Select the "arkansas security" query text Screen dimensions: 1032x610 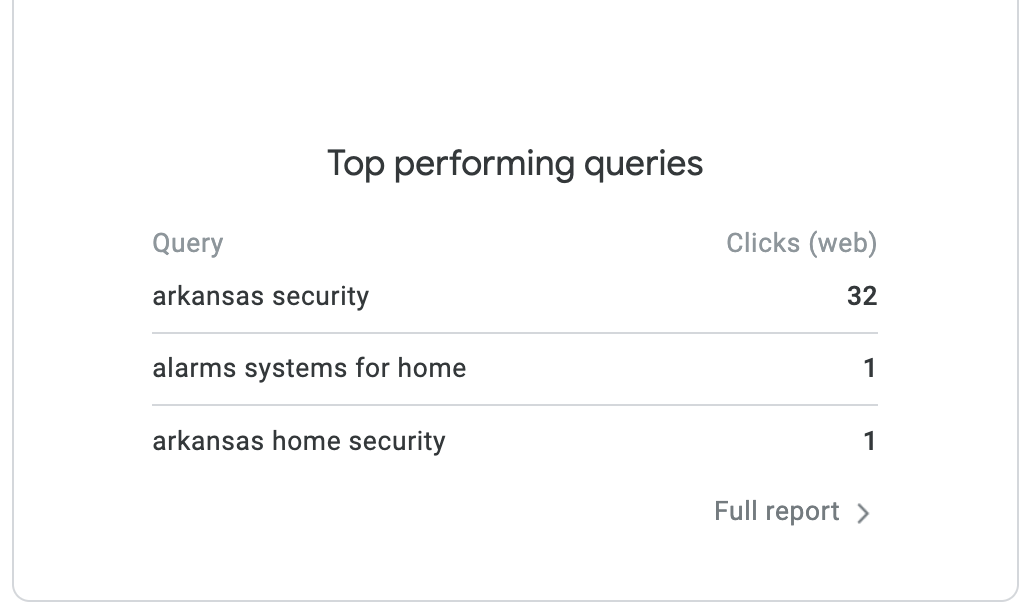click(x=260, y=297)
